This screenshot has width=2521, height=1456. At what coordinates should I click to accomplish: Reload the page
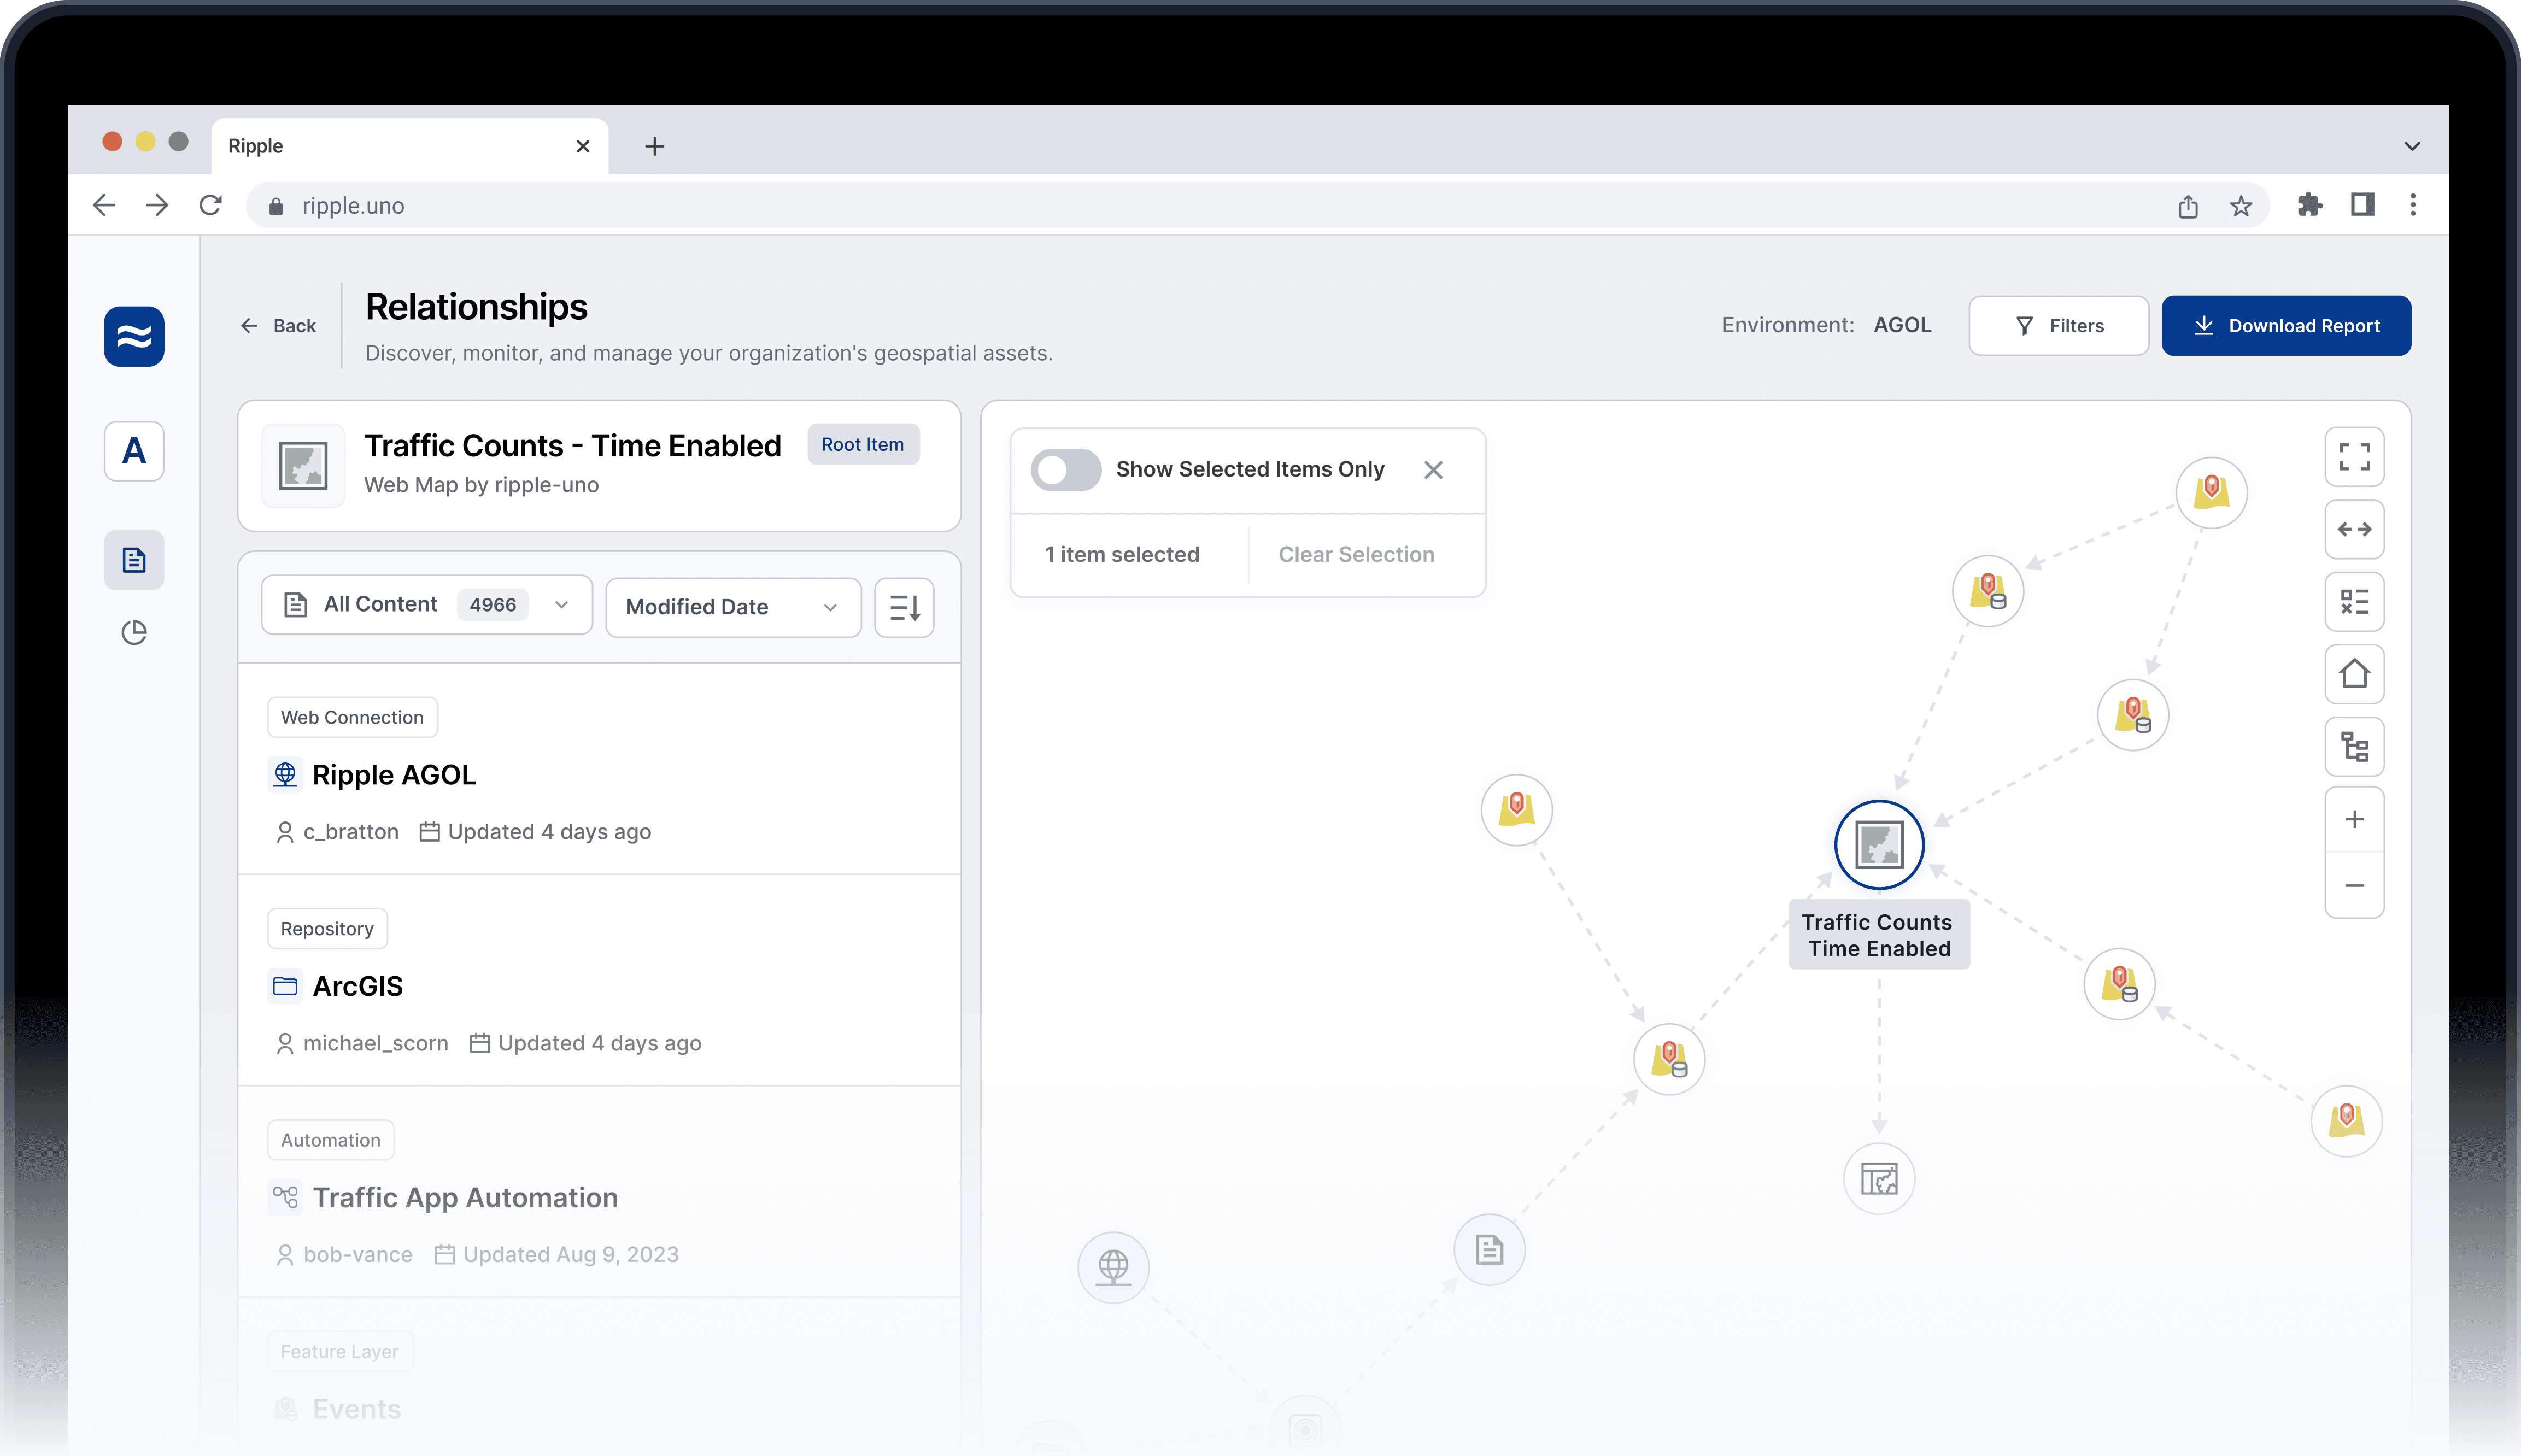210,205
